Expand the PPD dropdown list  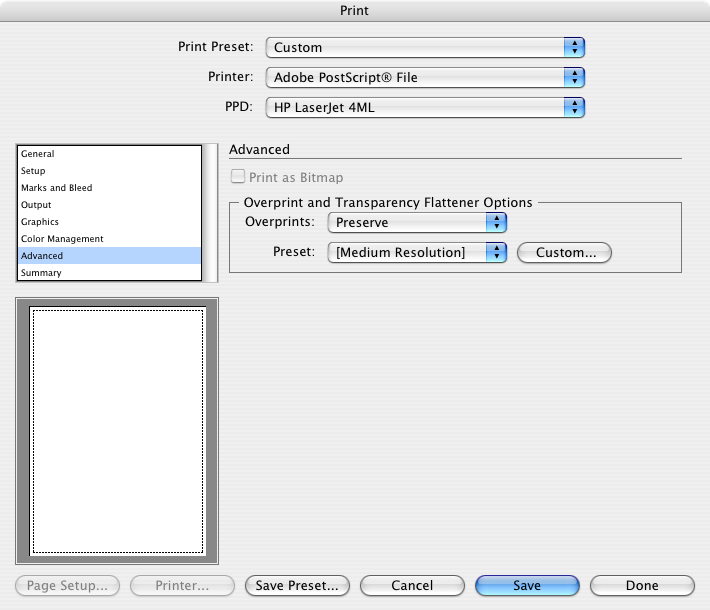tap(425, 107)
